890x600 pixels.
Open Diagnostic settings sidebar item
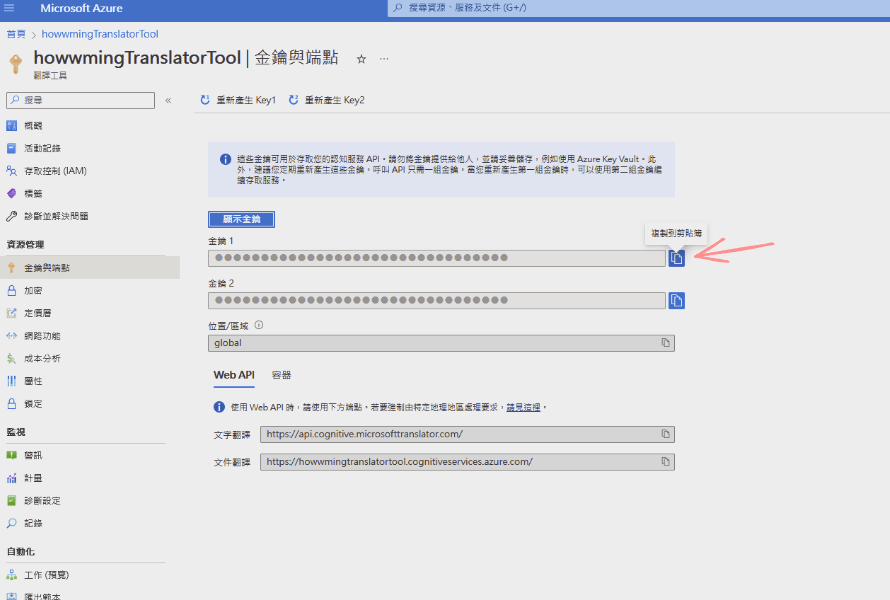pos(42,501)
